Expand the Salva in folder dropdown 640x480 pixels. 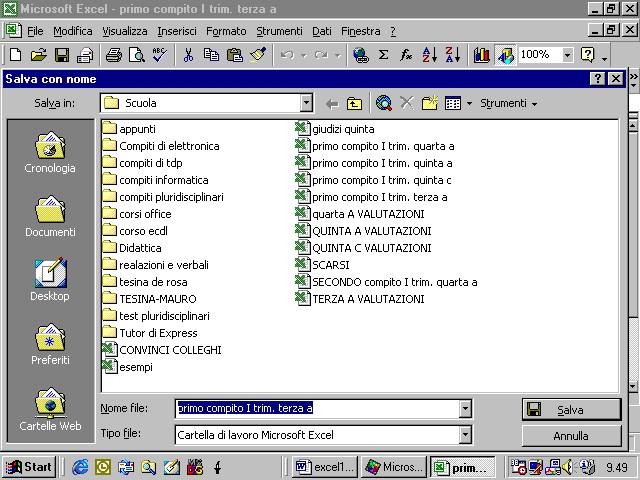(x=306, y=103)
